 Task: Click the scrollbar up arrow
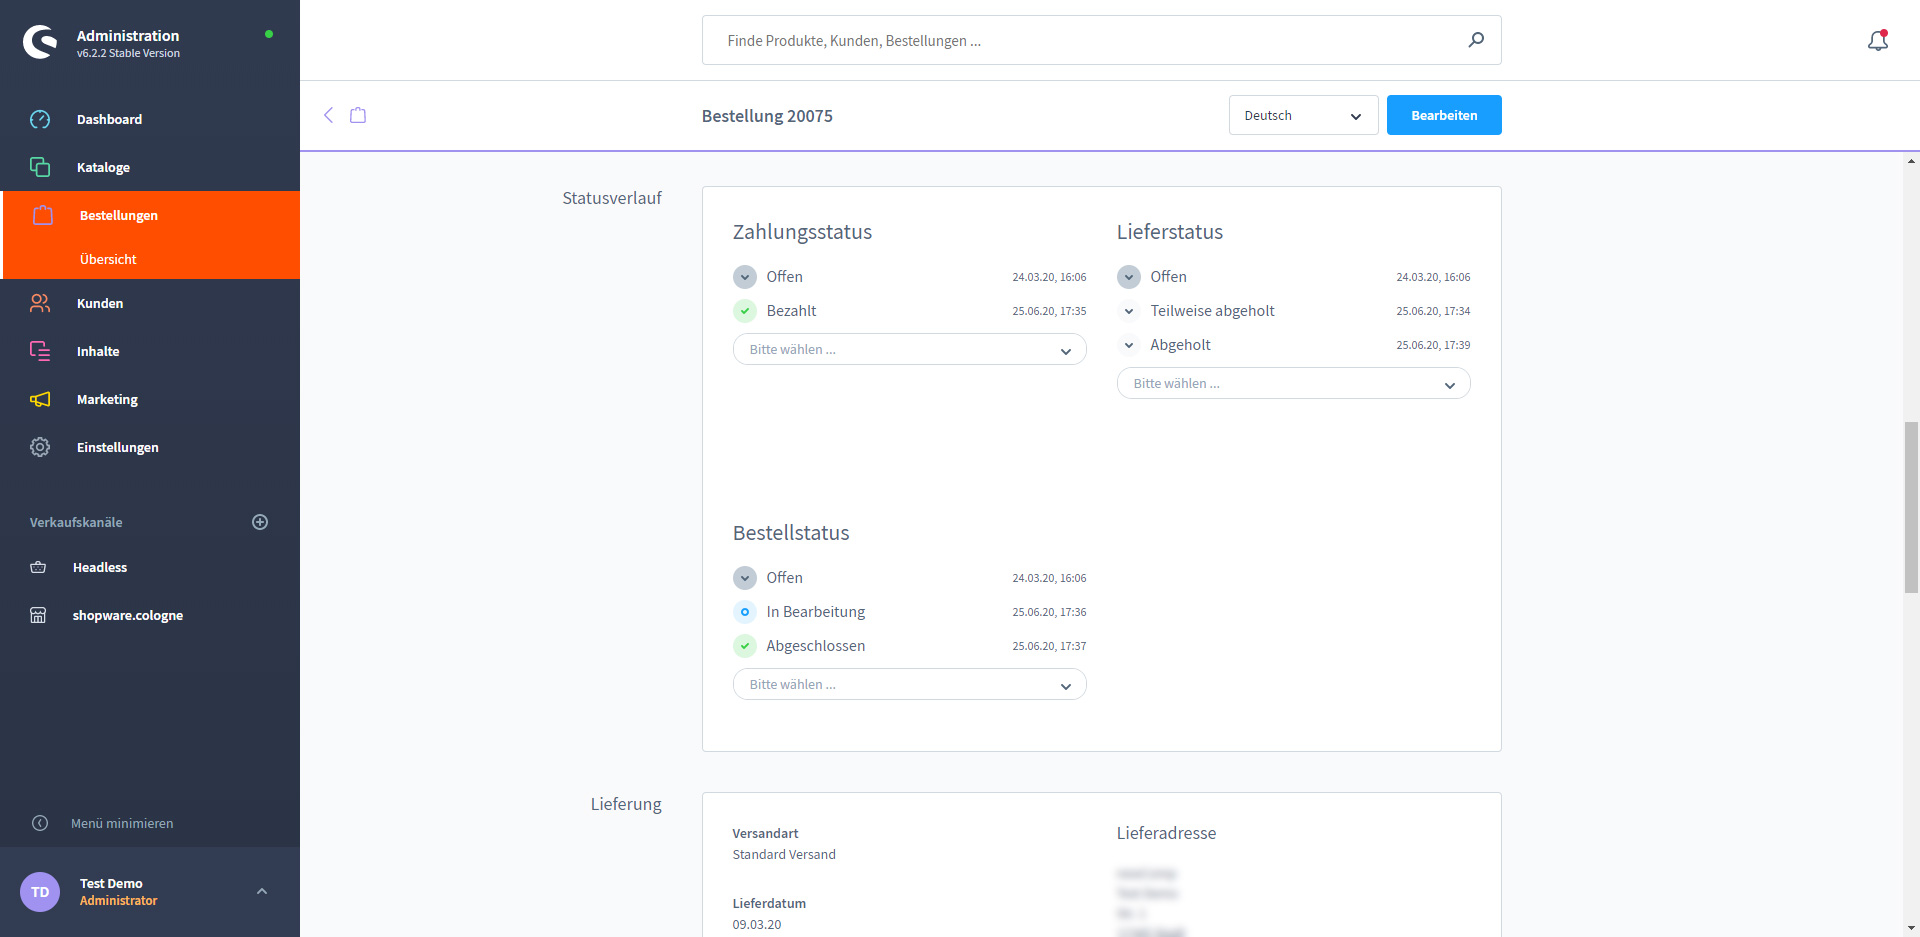coord(1911,160)
